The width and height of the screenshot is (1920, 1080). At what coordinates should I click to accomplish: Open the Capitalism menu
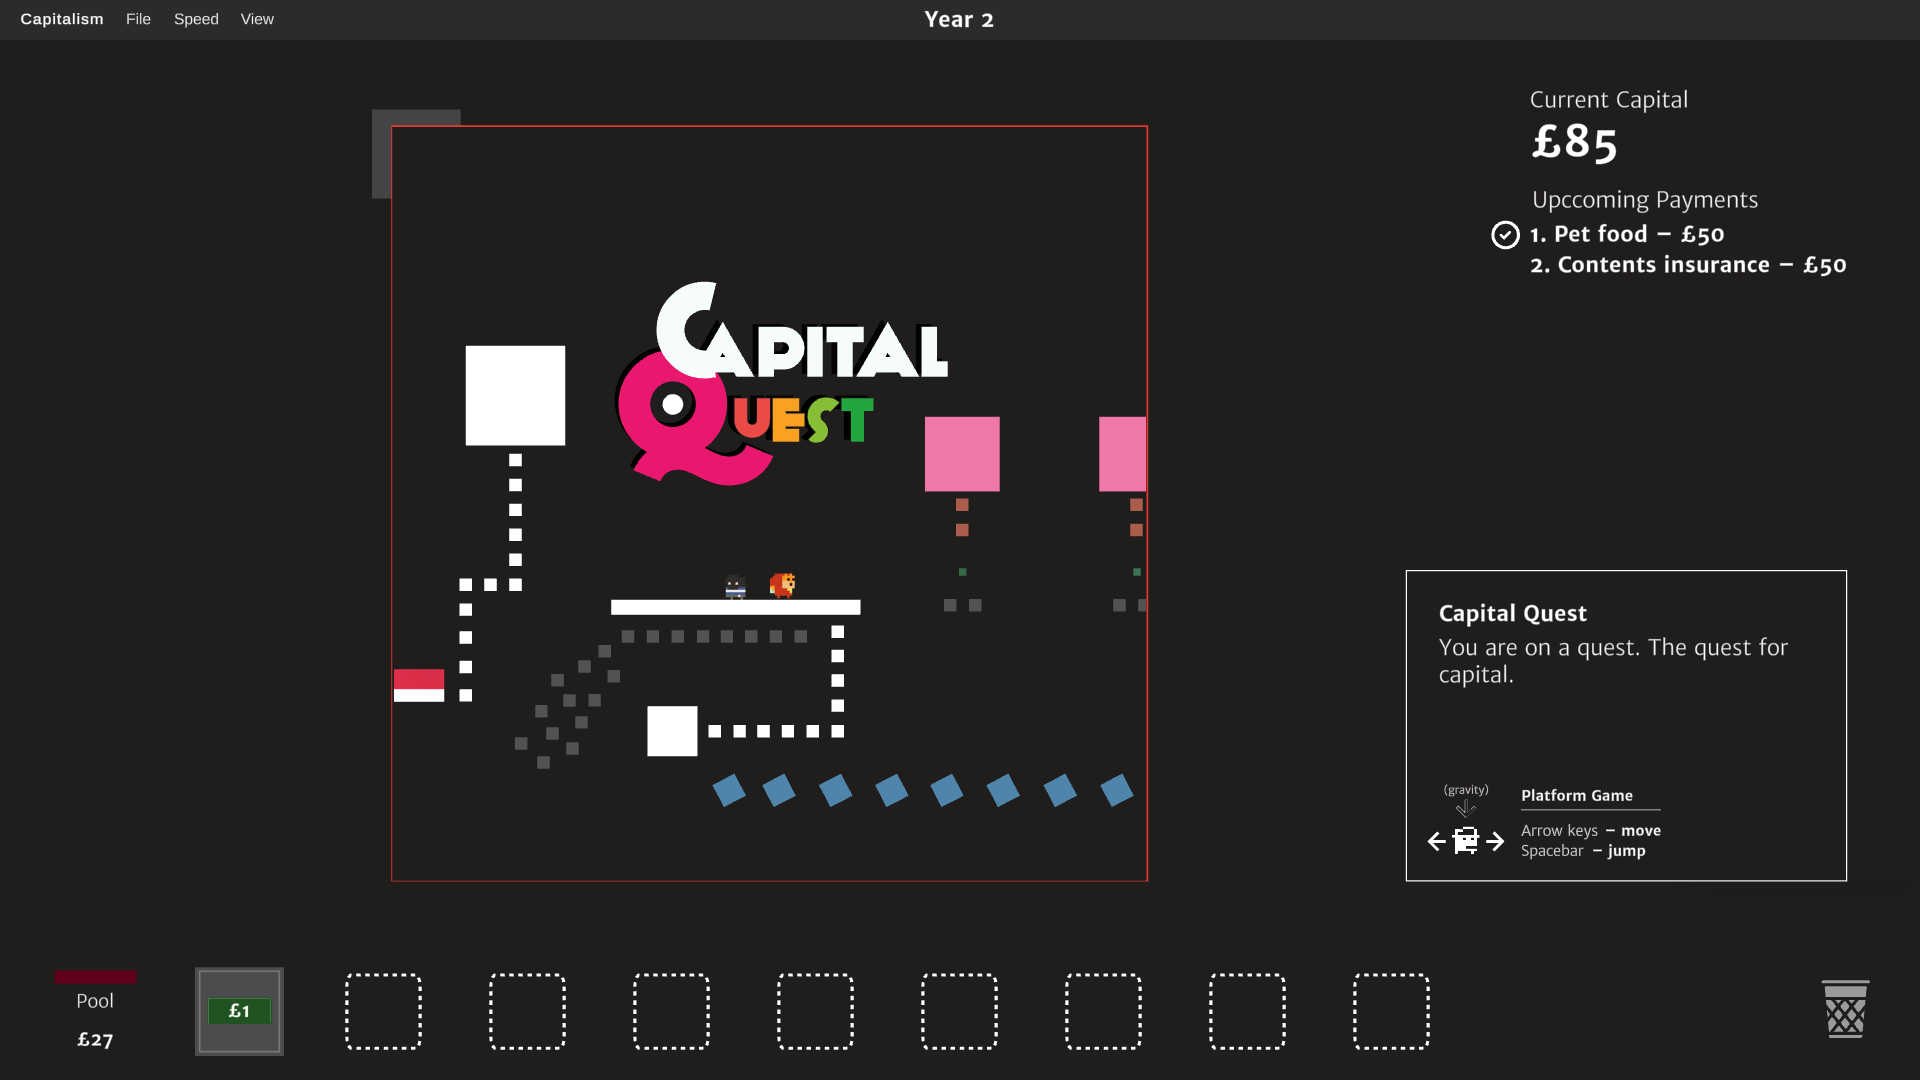tap(62, 19)
